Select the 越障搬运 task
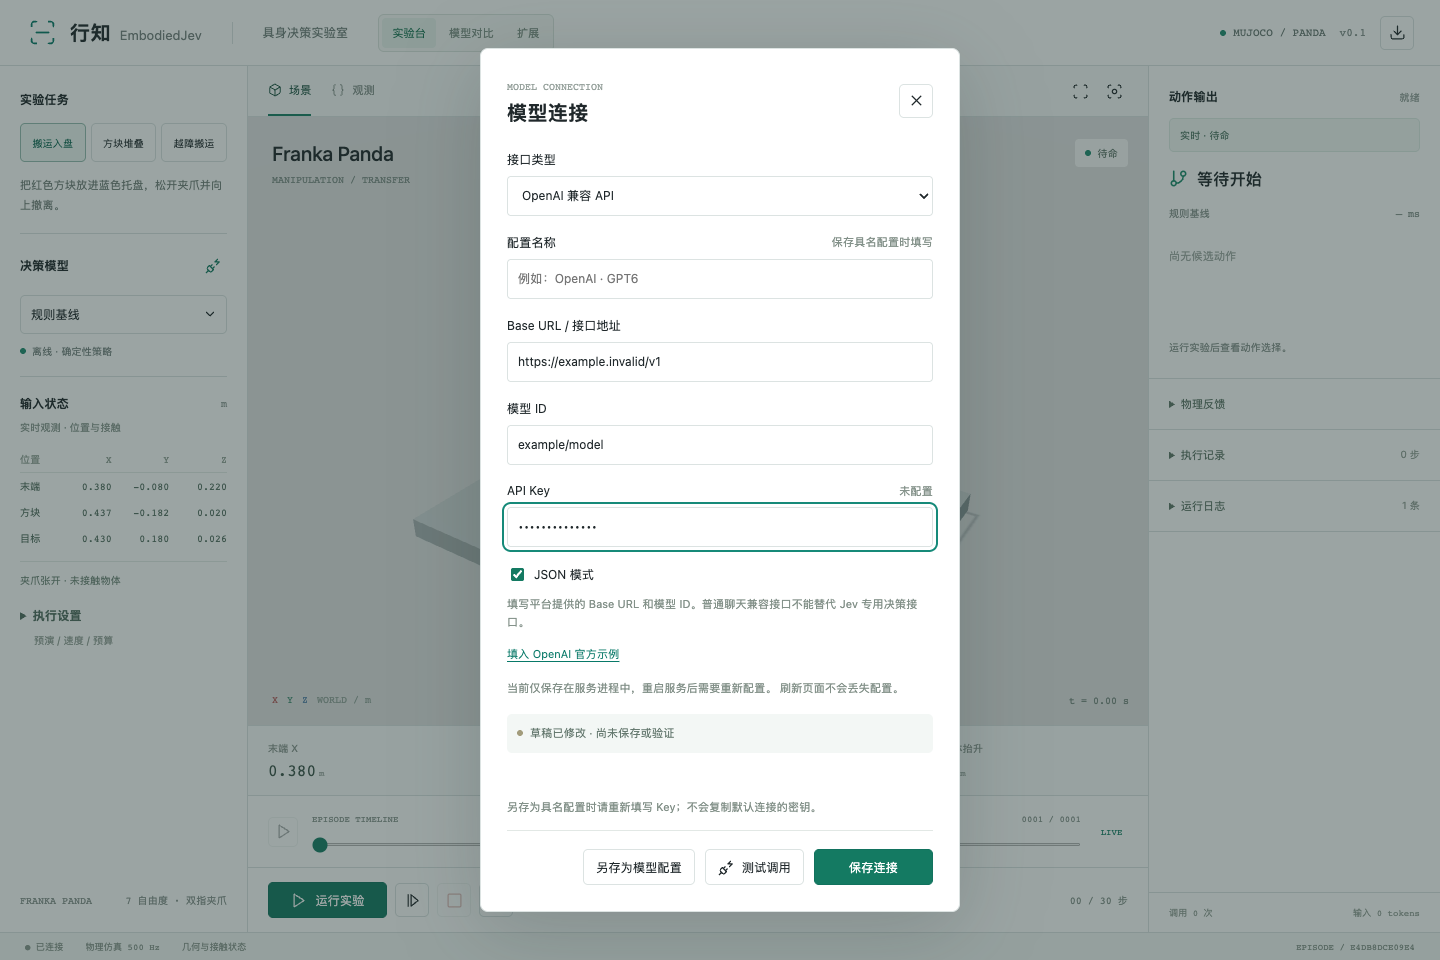The width and height of the screenshot is (1440, 960). click(194, 143)
